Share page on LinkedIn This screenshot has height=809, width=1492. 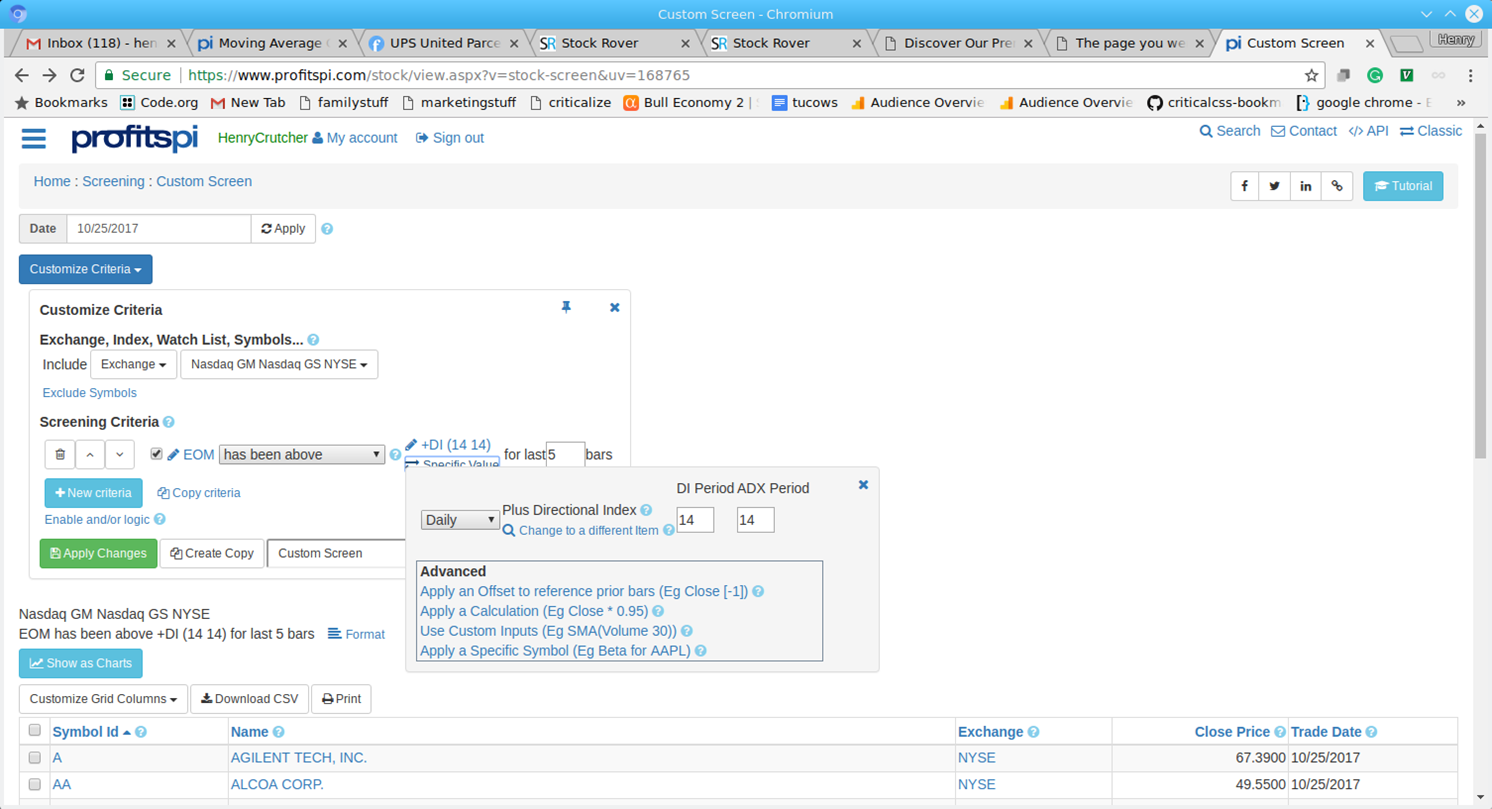1306,186
